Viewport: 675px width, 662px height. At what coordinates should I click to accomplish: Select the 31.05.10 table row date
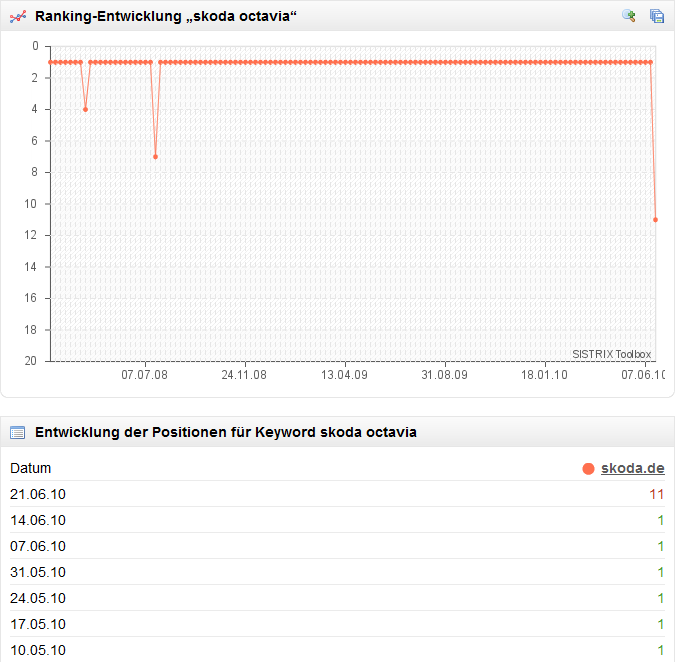tap(38, 572)
